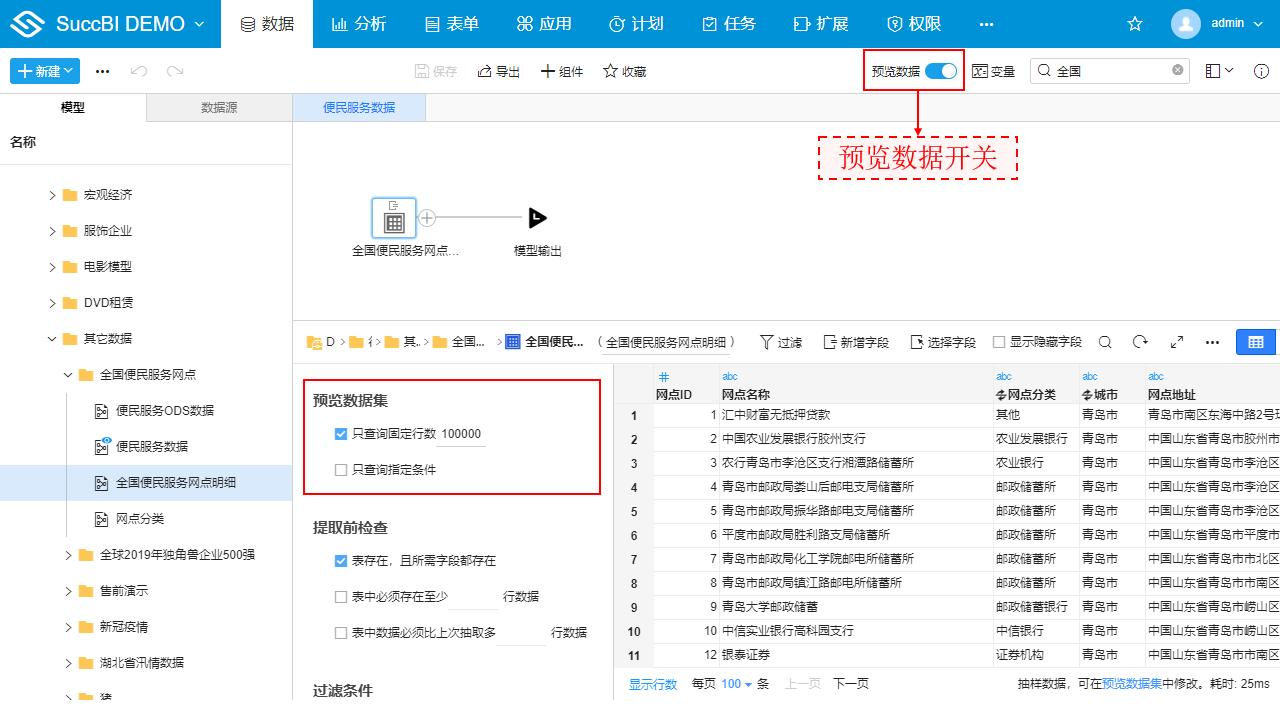
Task: Click the blue table view icon
Action: pyautogui.click(x=1256, y=341)
